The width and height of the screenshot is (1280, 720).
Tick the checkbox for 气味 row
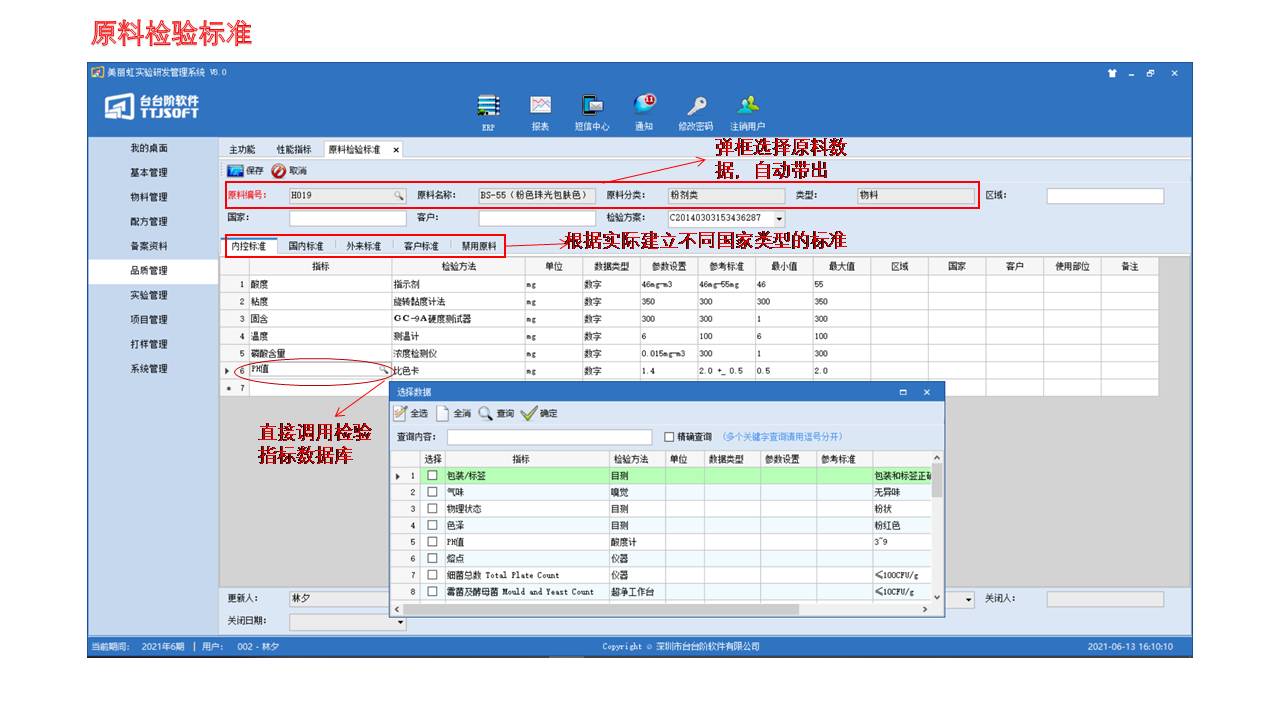[x=432, y=492]
